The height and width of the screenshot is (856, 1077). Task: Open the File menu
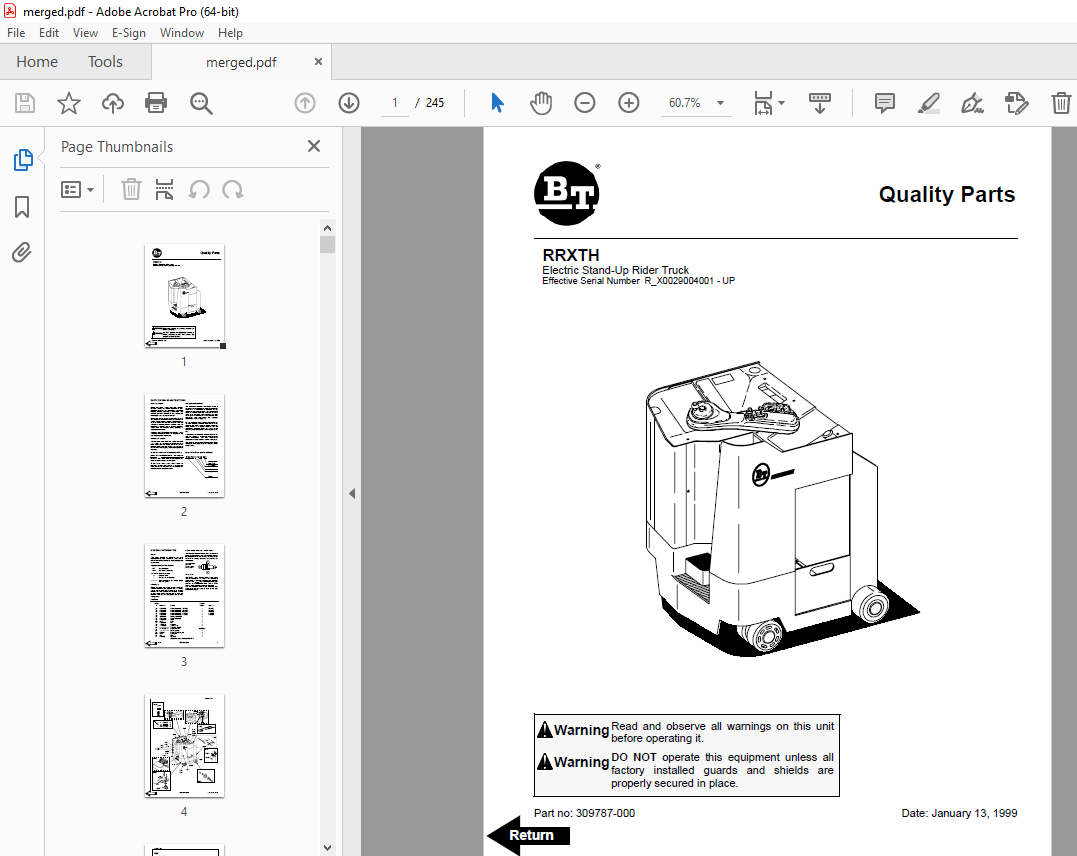[x=16, y=33]
